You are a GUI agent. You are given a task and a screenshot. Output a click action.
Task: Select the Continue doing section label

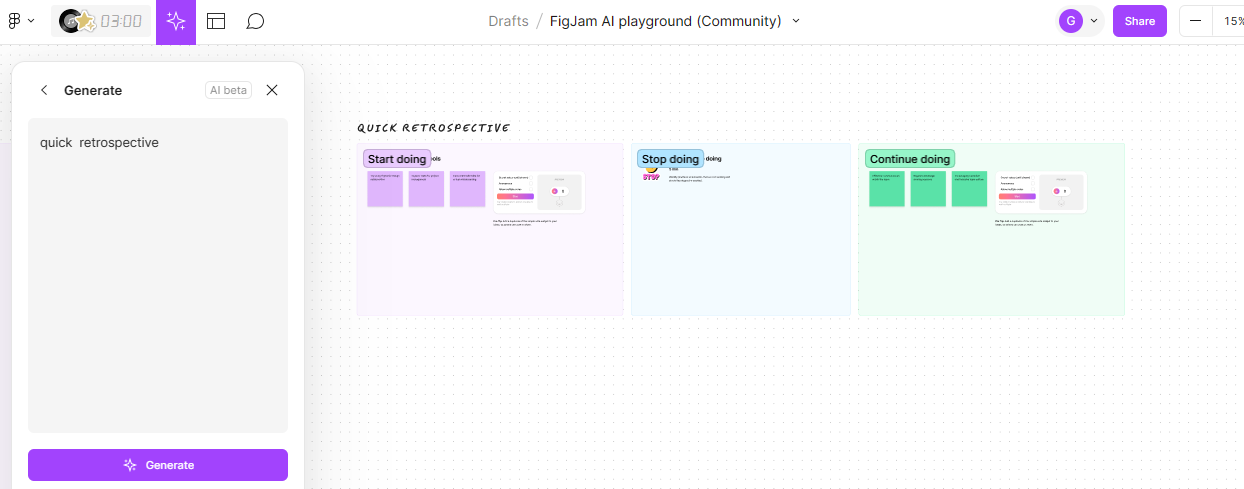pos(910,159)
